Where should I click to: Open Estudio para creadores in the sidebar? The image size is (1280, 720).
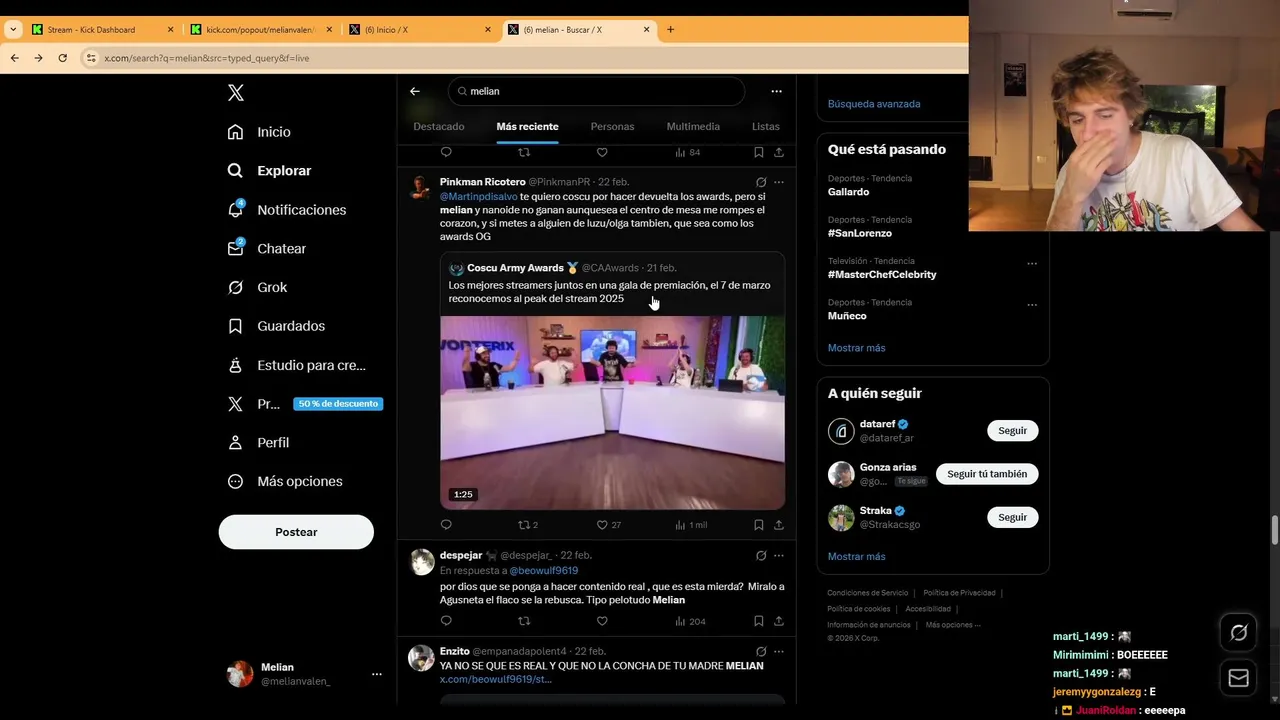point(296,365)
